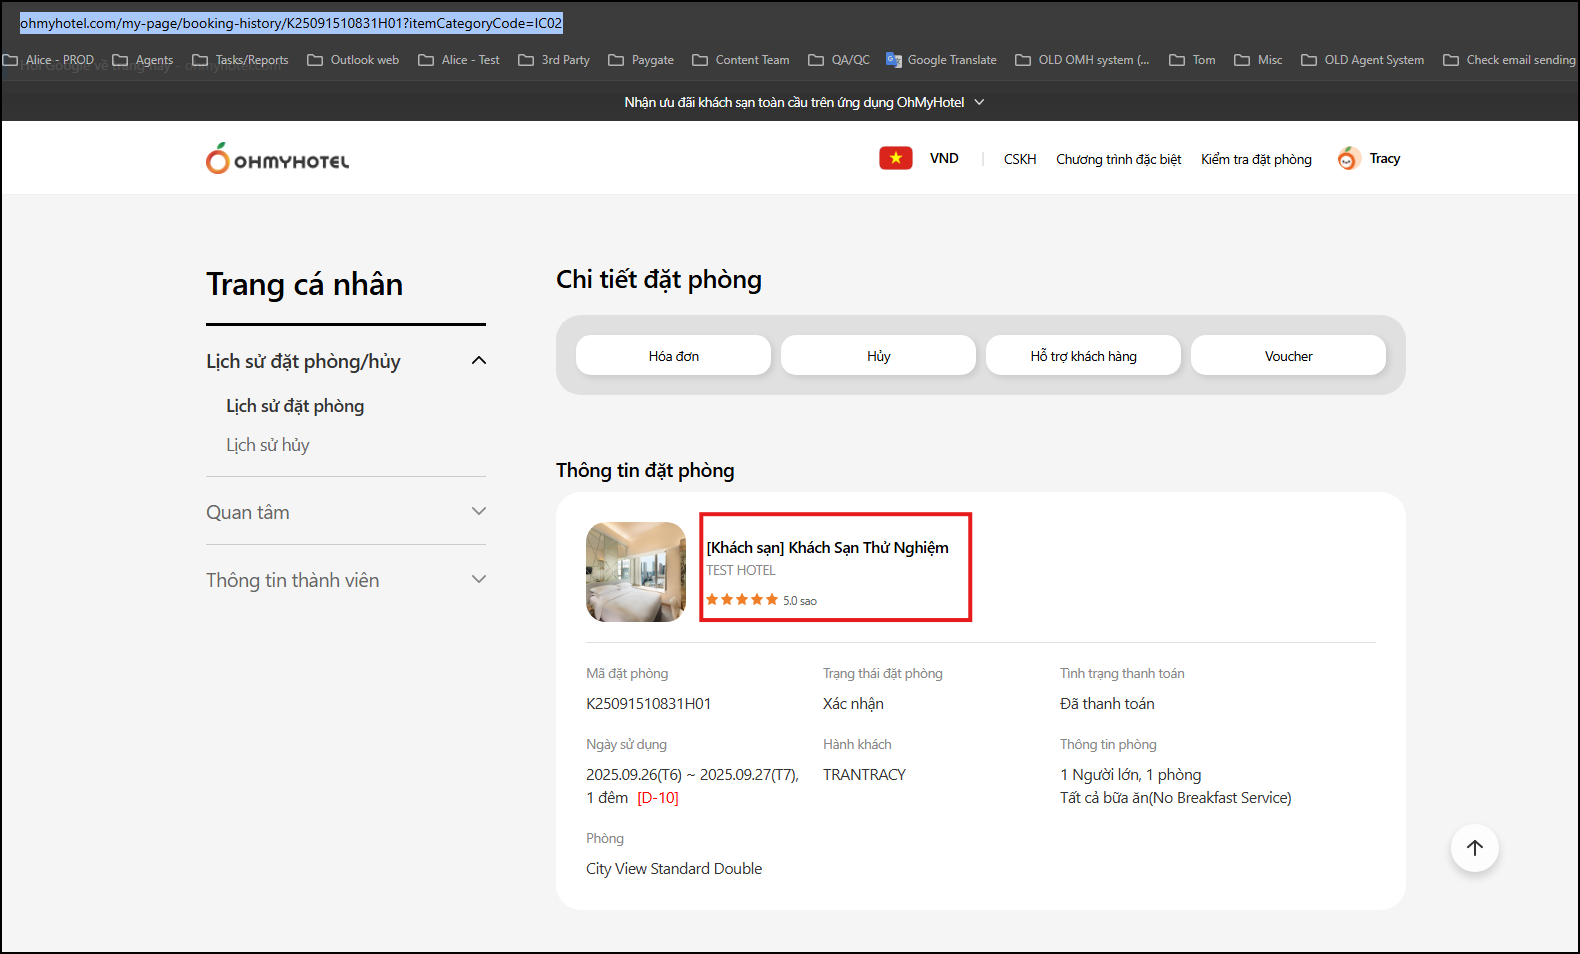1580x954 pixels.
Task: Click the OhMyHotel logo
Action: coord(278,159)
